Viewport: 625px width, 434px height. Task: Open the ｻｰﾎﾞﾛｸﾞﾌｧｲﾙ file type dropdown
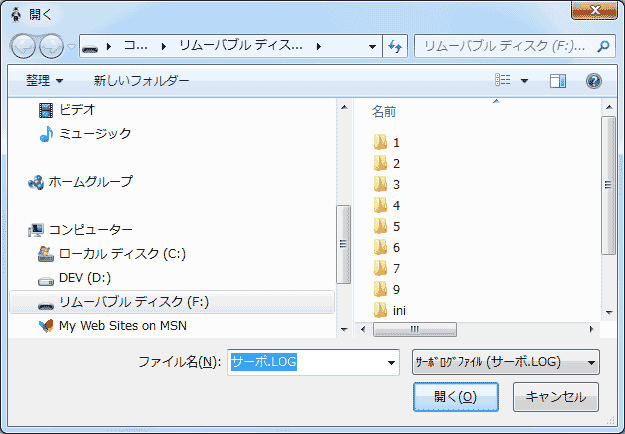505,362
